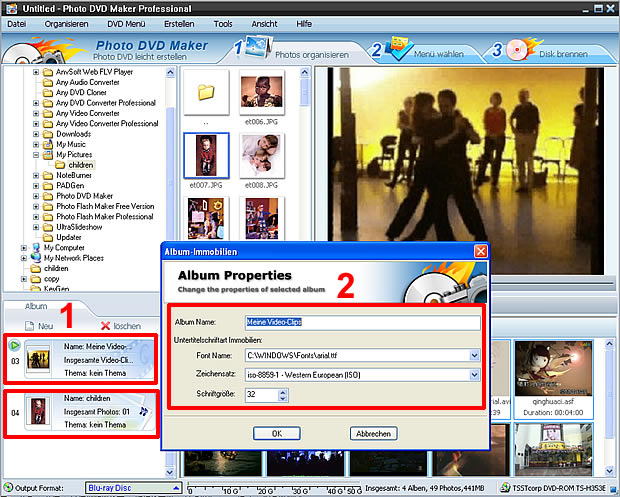The width and height of the screenshot is (620, 497).
Task: Select the Any Audio Converter folder
Action: [87, 82]
